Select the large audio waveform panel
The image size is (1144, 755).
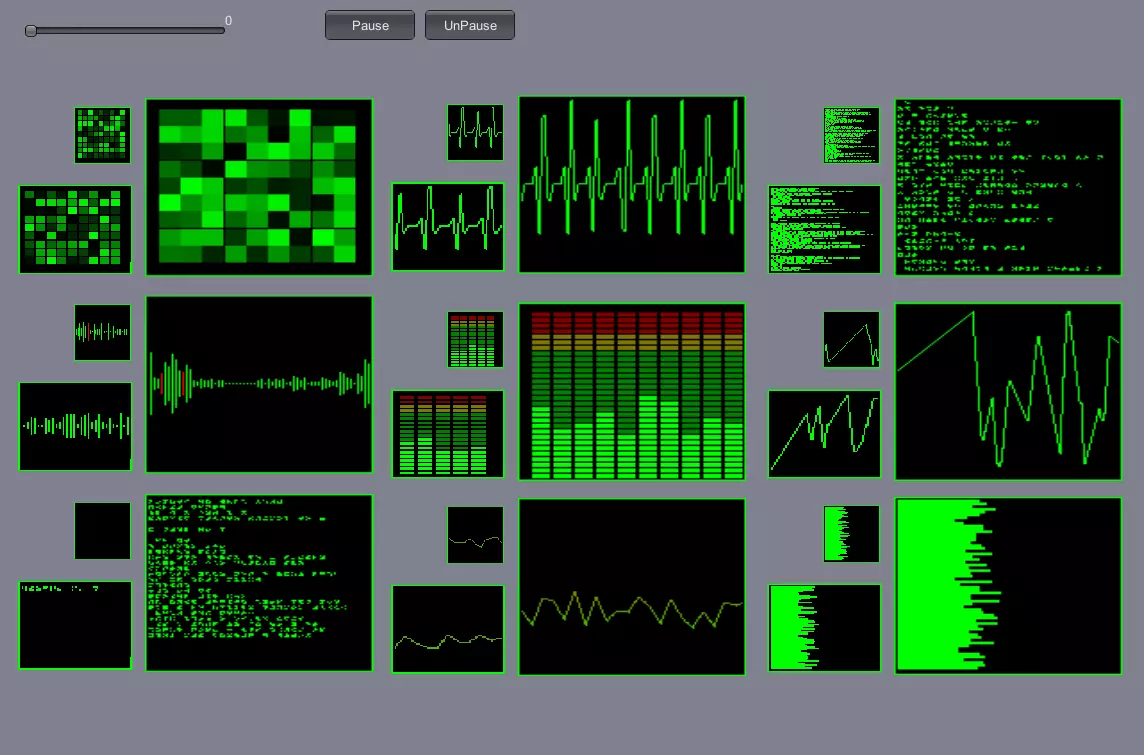click(259, 384)
